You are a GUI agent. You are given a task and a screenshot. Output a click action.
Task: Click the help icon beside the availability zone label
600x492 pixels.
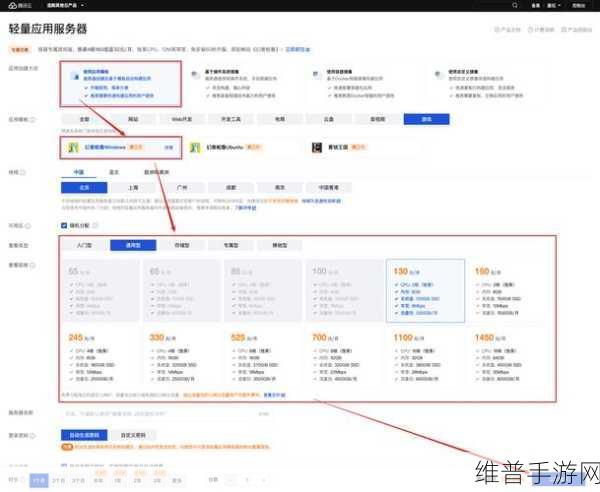(28, 226)
